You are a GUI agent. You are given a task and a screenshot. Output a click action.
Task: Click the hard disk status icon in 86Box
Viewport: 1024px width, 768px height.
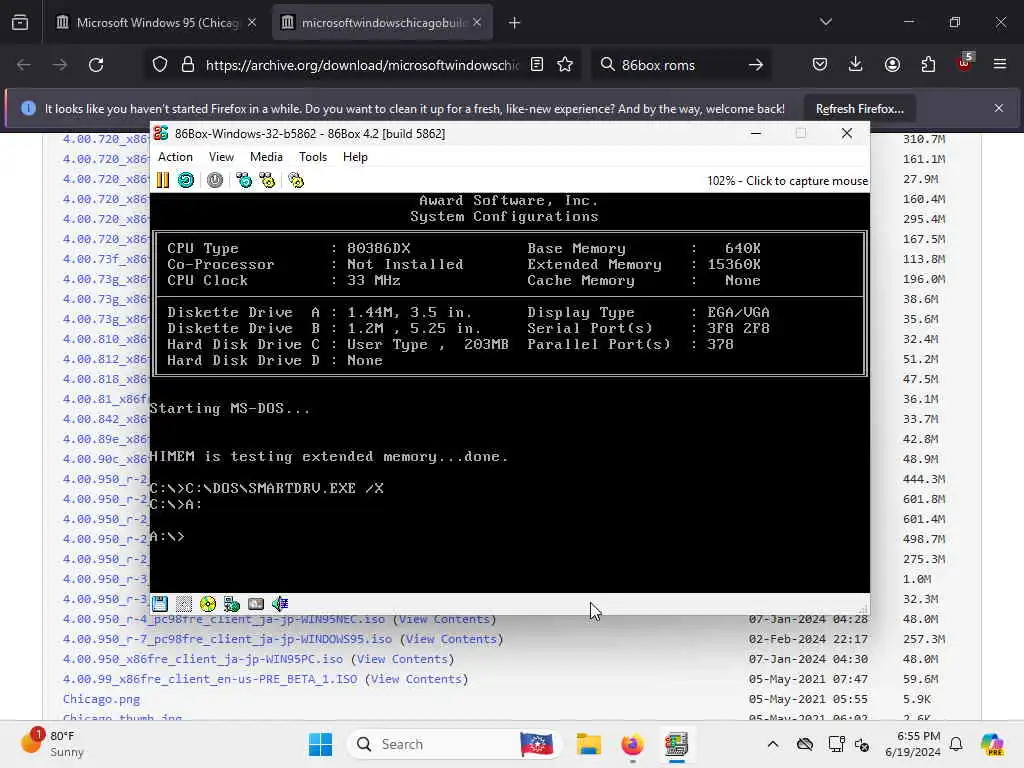click(256, 604)
